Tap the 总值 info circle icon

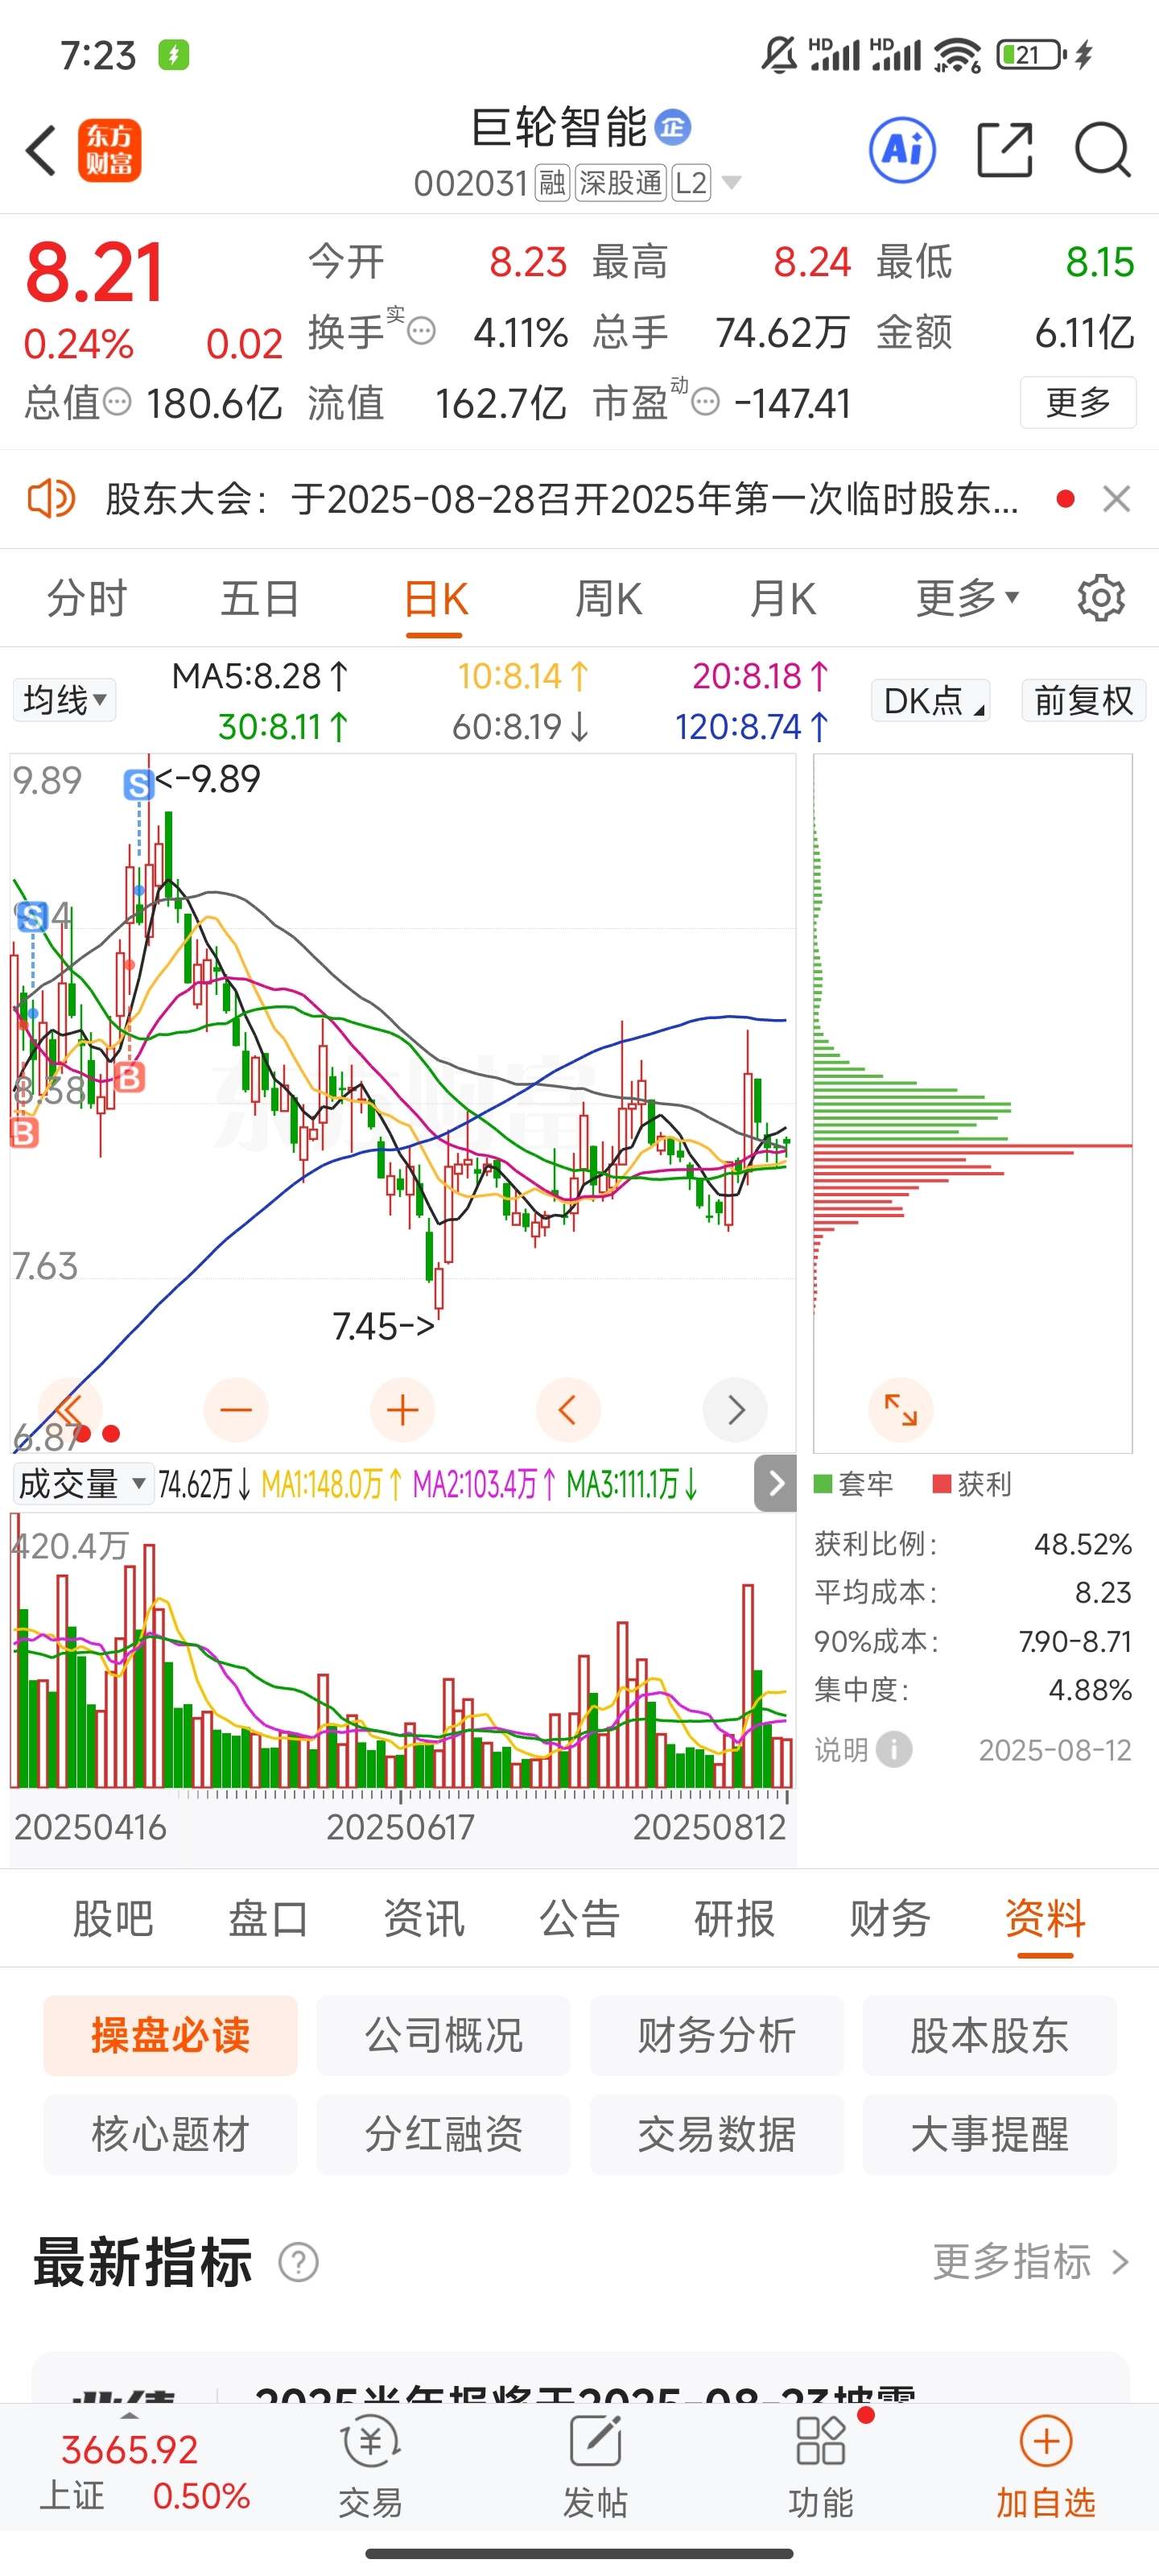pyautogui.click(x=118, y=402)
